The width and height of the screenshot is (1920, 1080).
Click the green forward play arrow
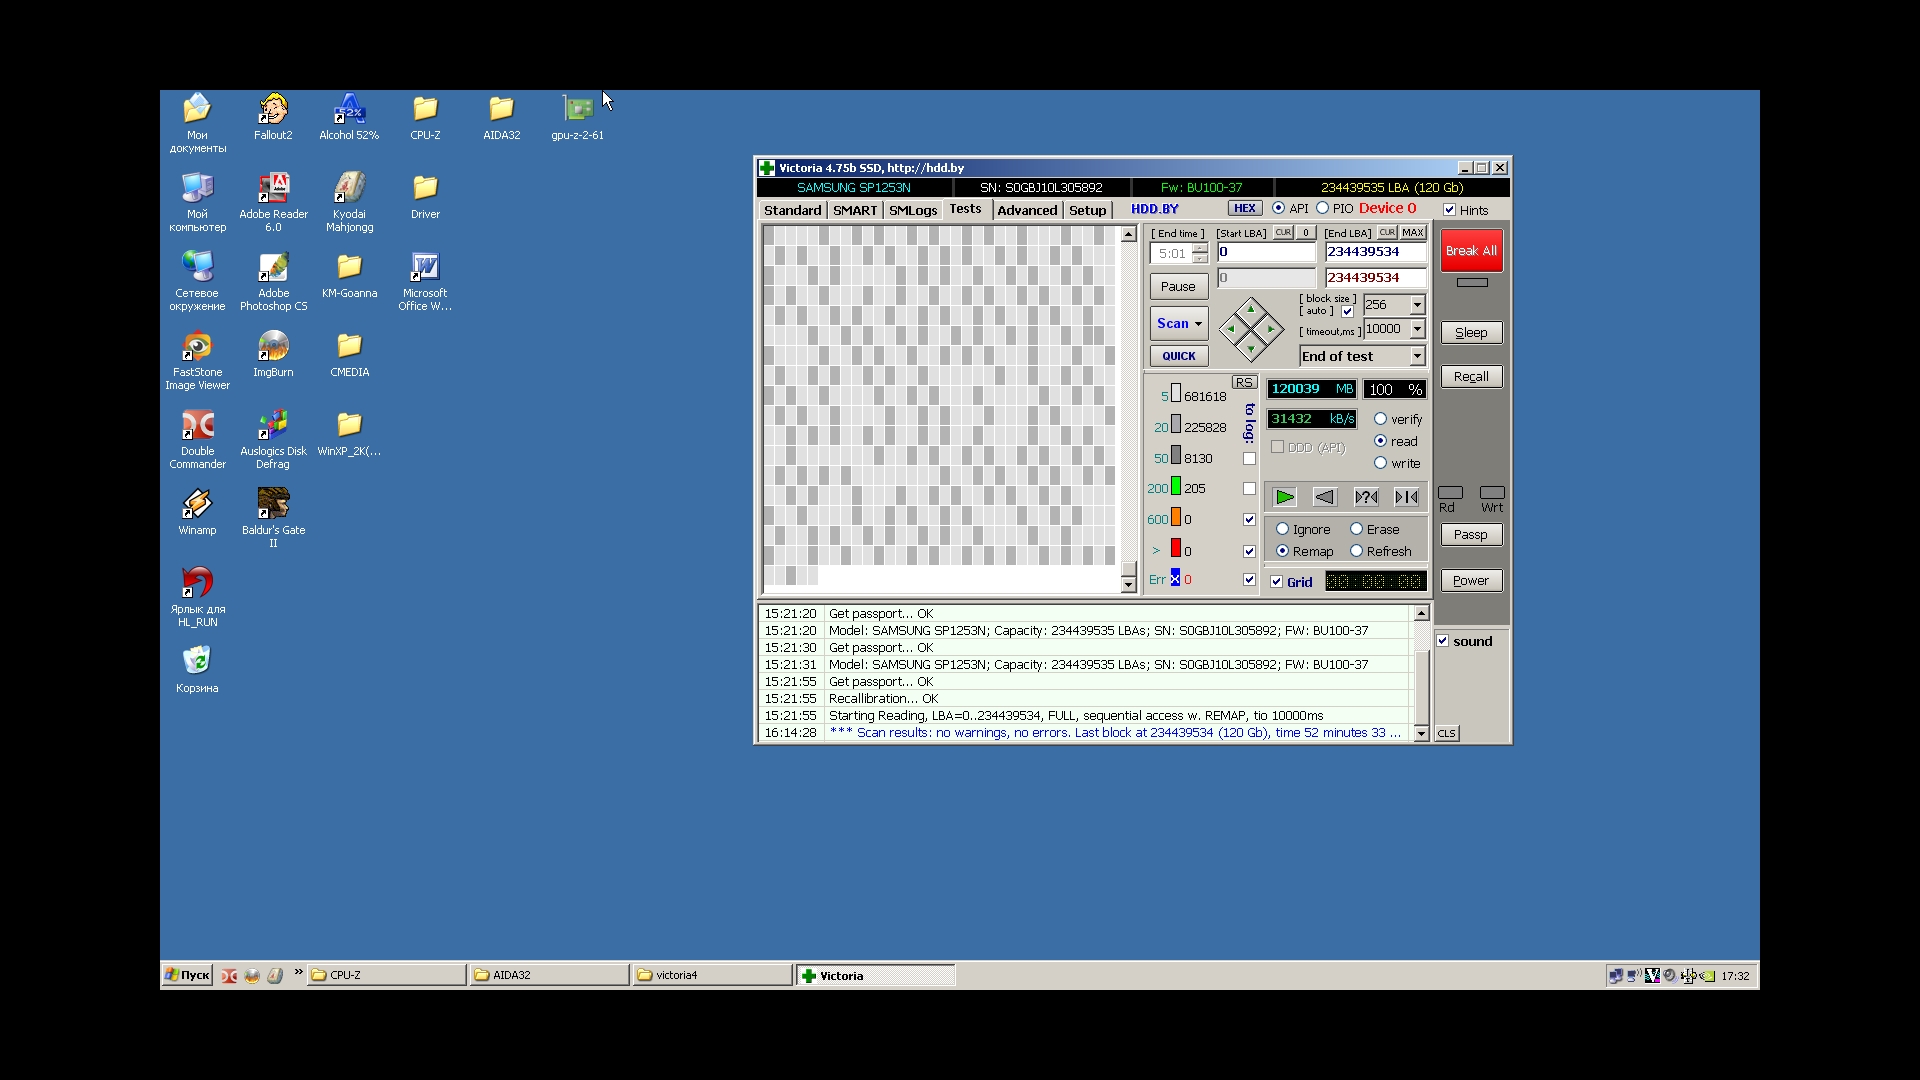click(x=1285, y=497)
